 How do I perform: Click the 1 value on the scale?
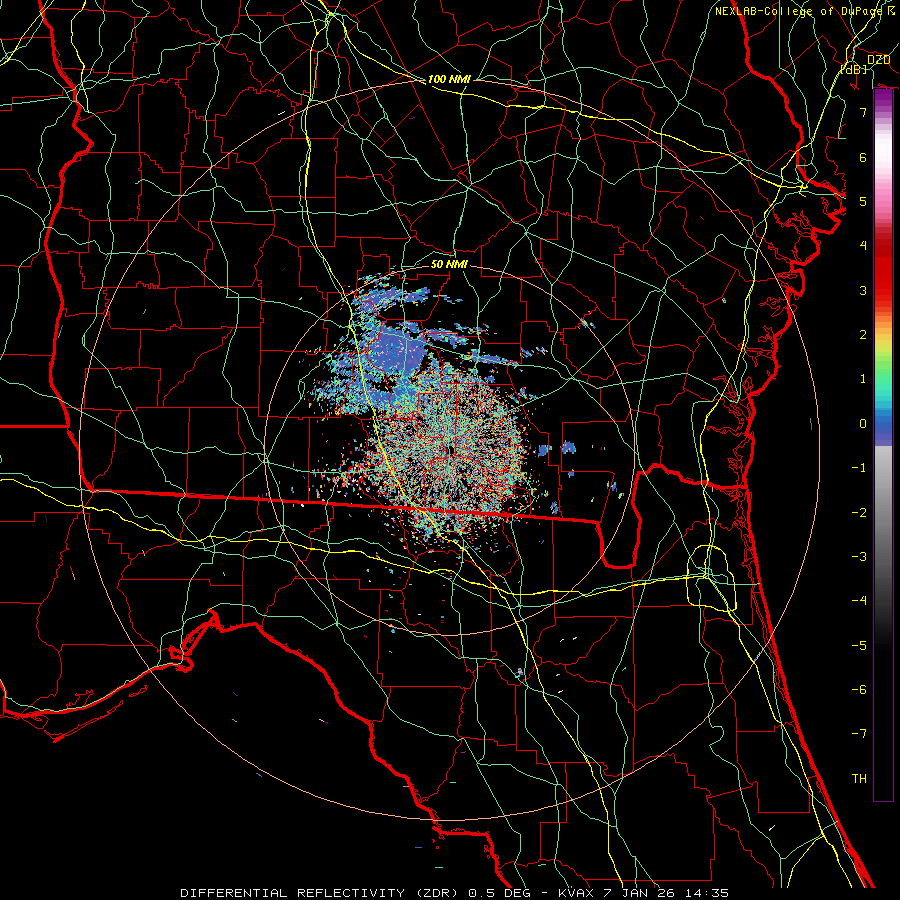tap(863, 379)
